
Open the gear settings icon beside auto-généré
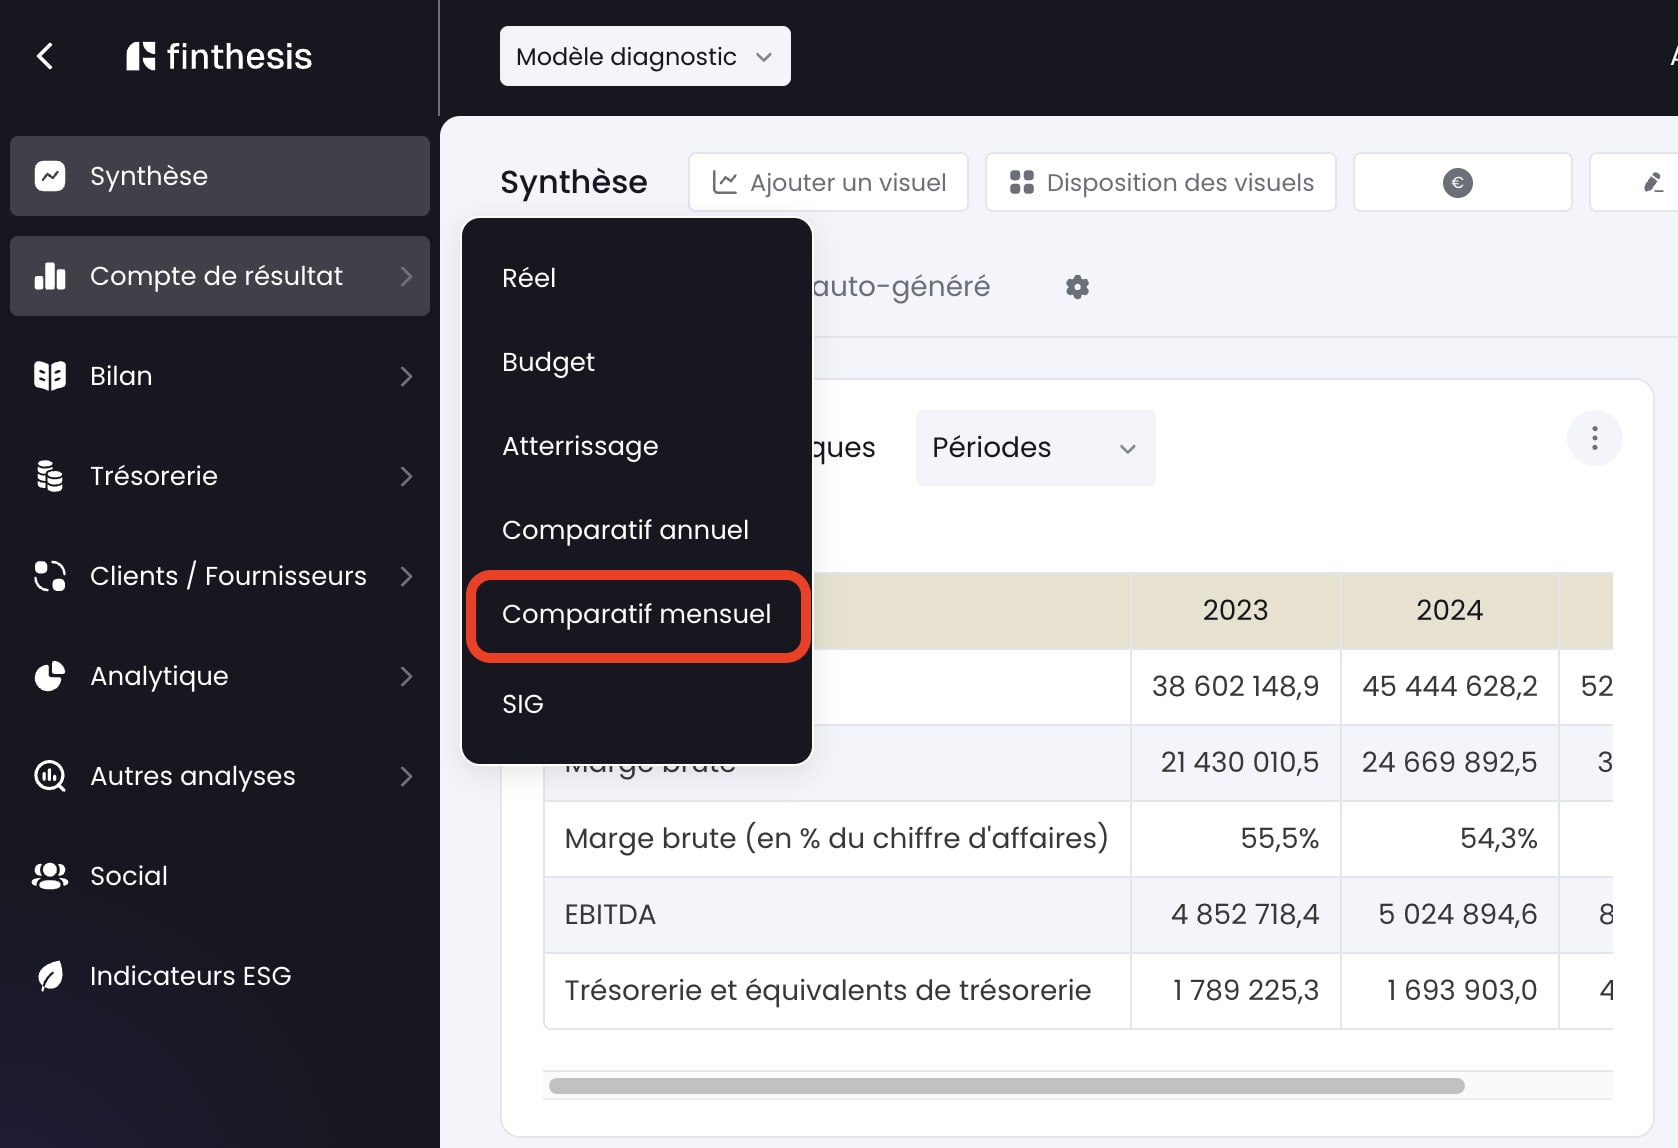pos(1077,287)
